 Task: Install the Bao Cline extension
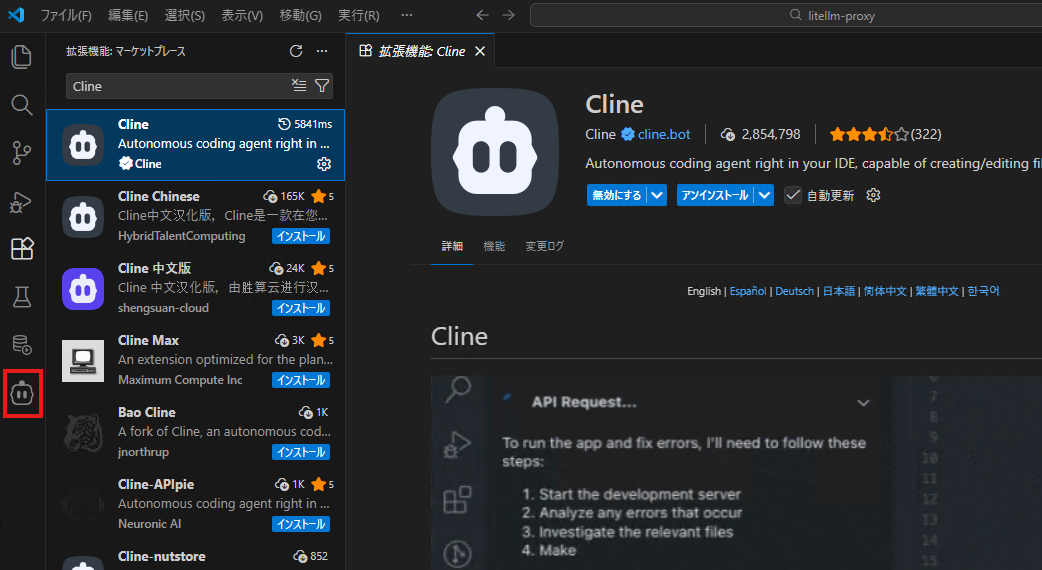pos(301,452)
